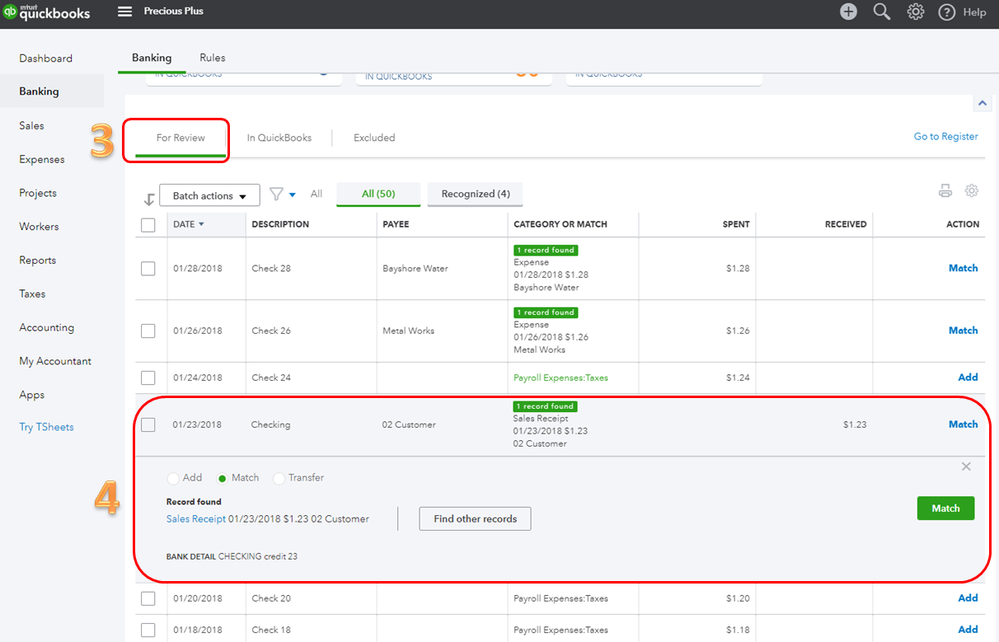Open the hamburger navigation menu icon
The height and width of the screenshot is (642, 999).
pyautogui.click(x=125, y=11)
